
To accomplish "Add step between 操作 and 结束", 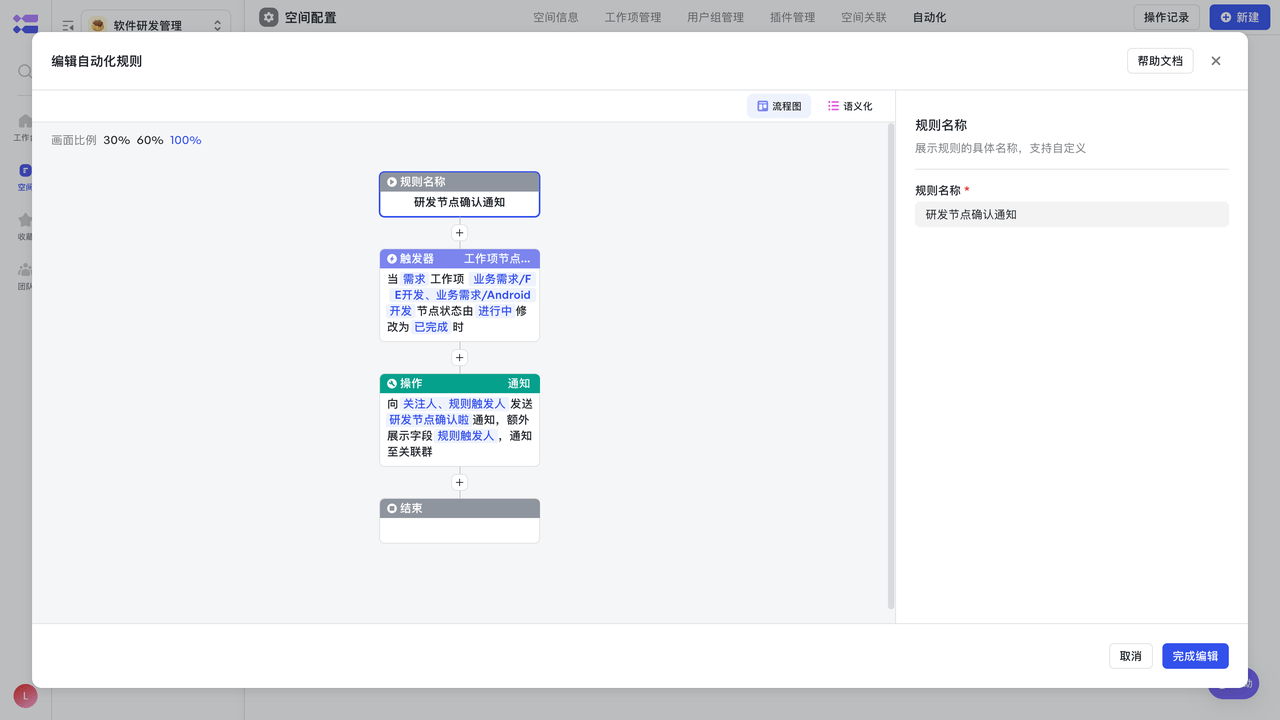I will pos(460,483).
